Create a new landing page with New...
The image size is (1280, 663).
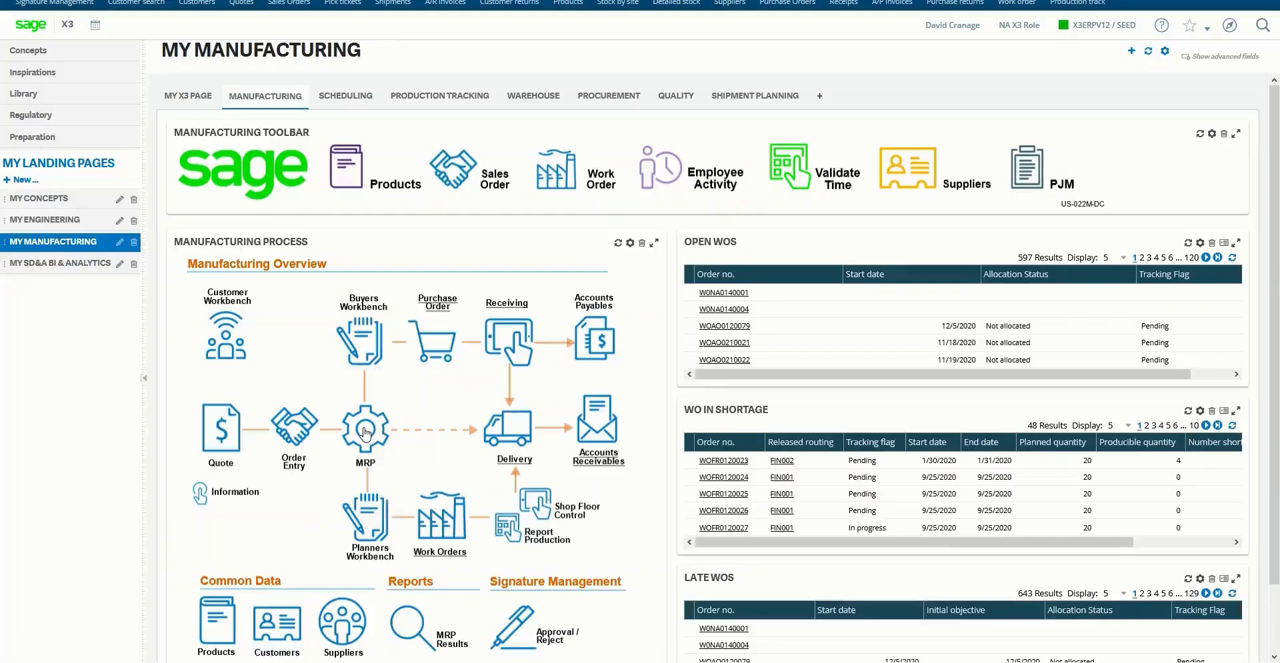click(x=20, y=180)
